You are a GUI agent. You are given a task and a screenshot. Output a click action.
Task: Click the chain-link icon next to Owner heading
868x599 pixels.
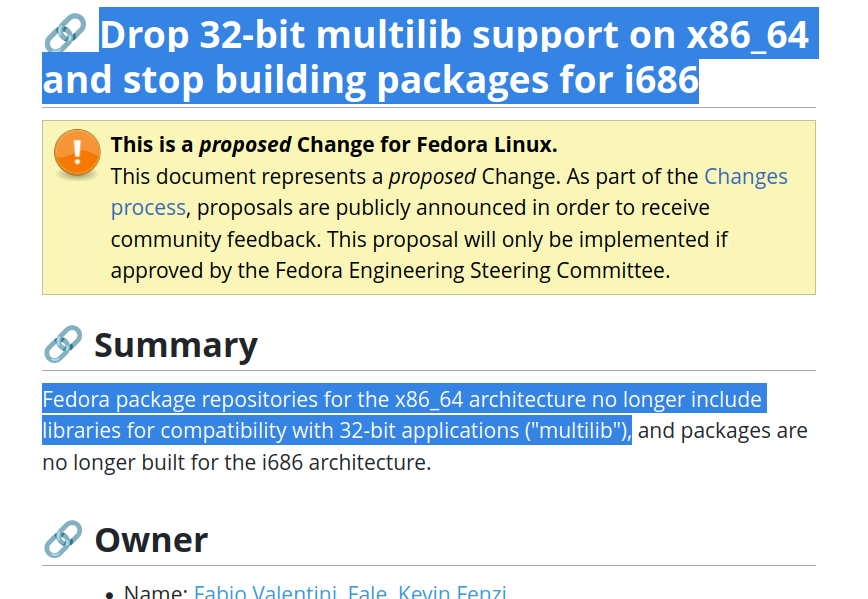pyautogui.click(x=63, y=539)
